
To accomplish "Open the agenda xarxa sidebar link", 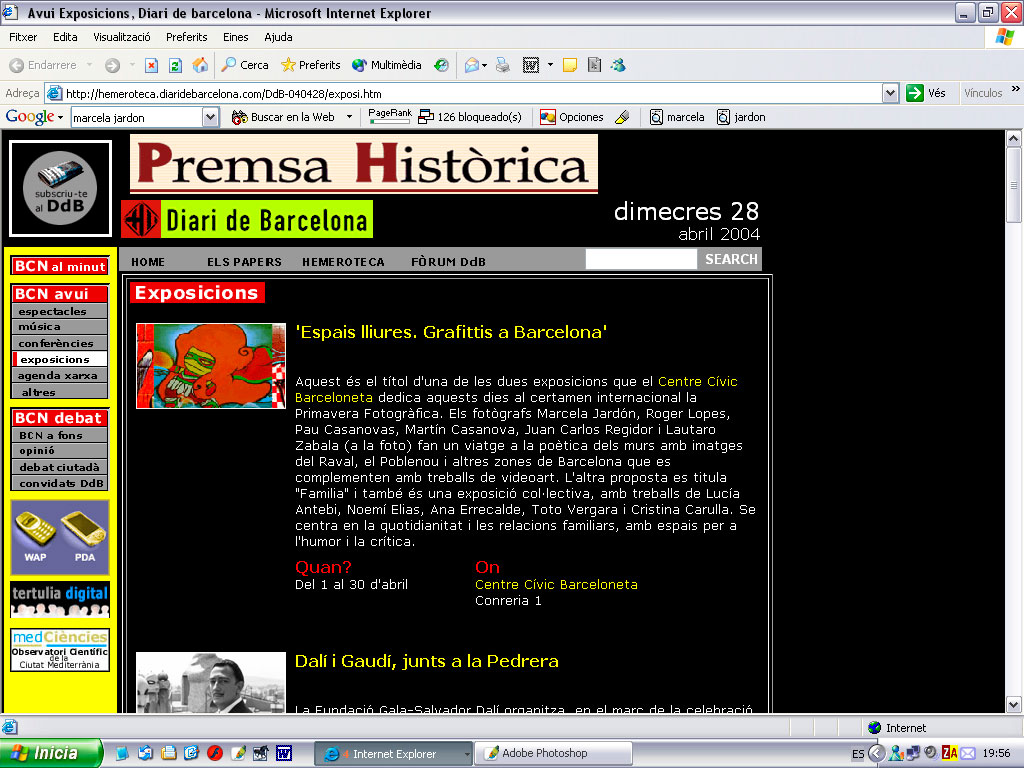I will tap(59, 376).
